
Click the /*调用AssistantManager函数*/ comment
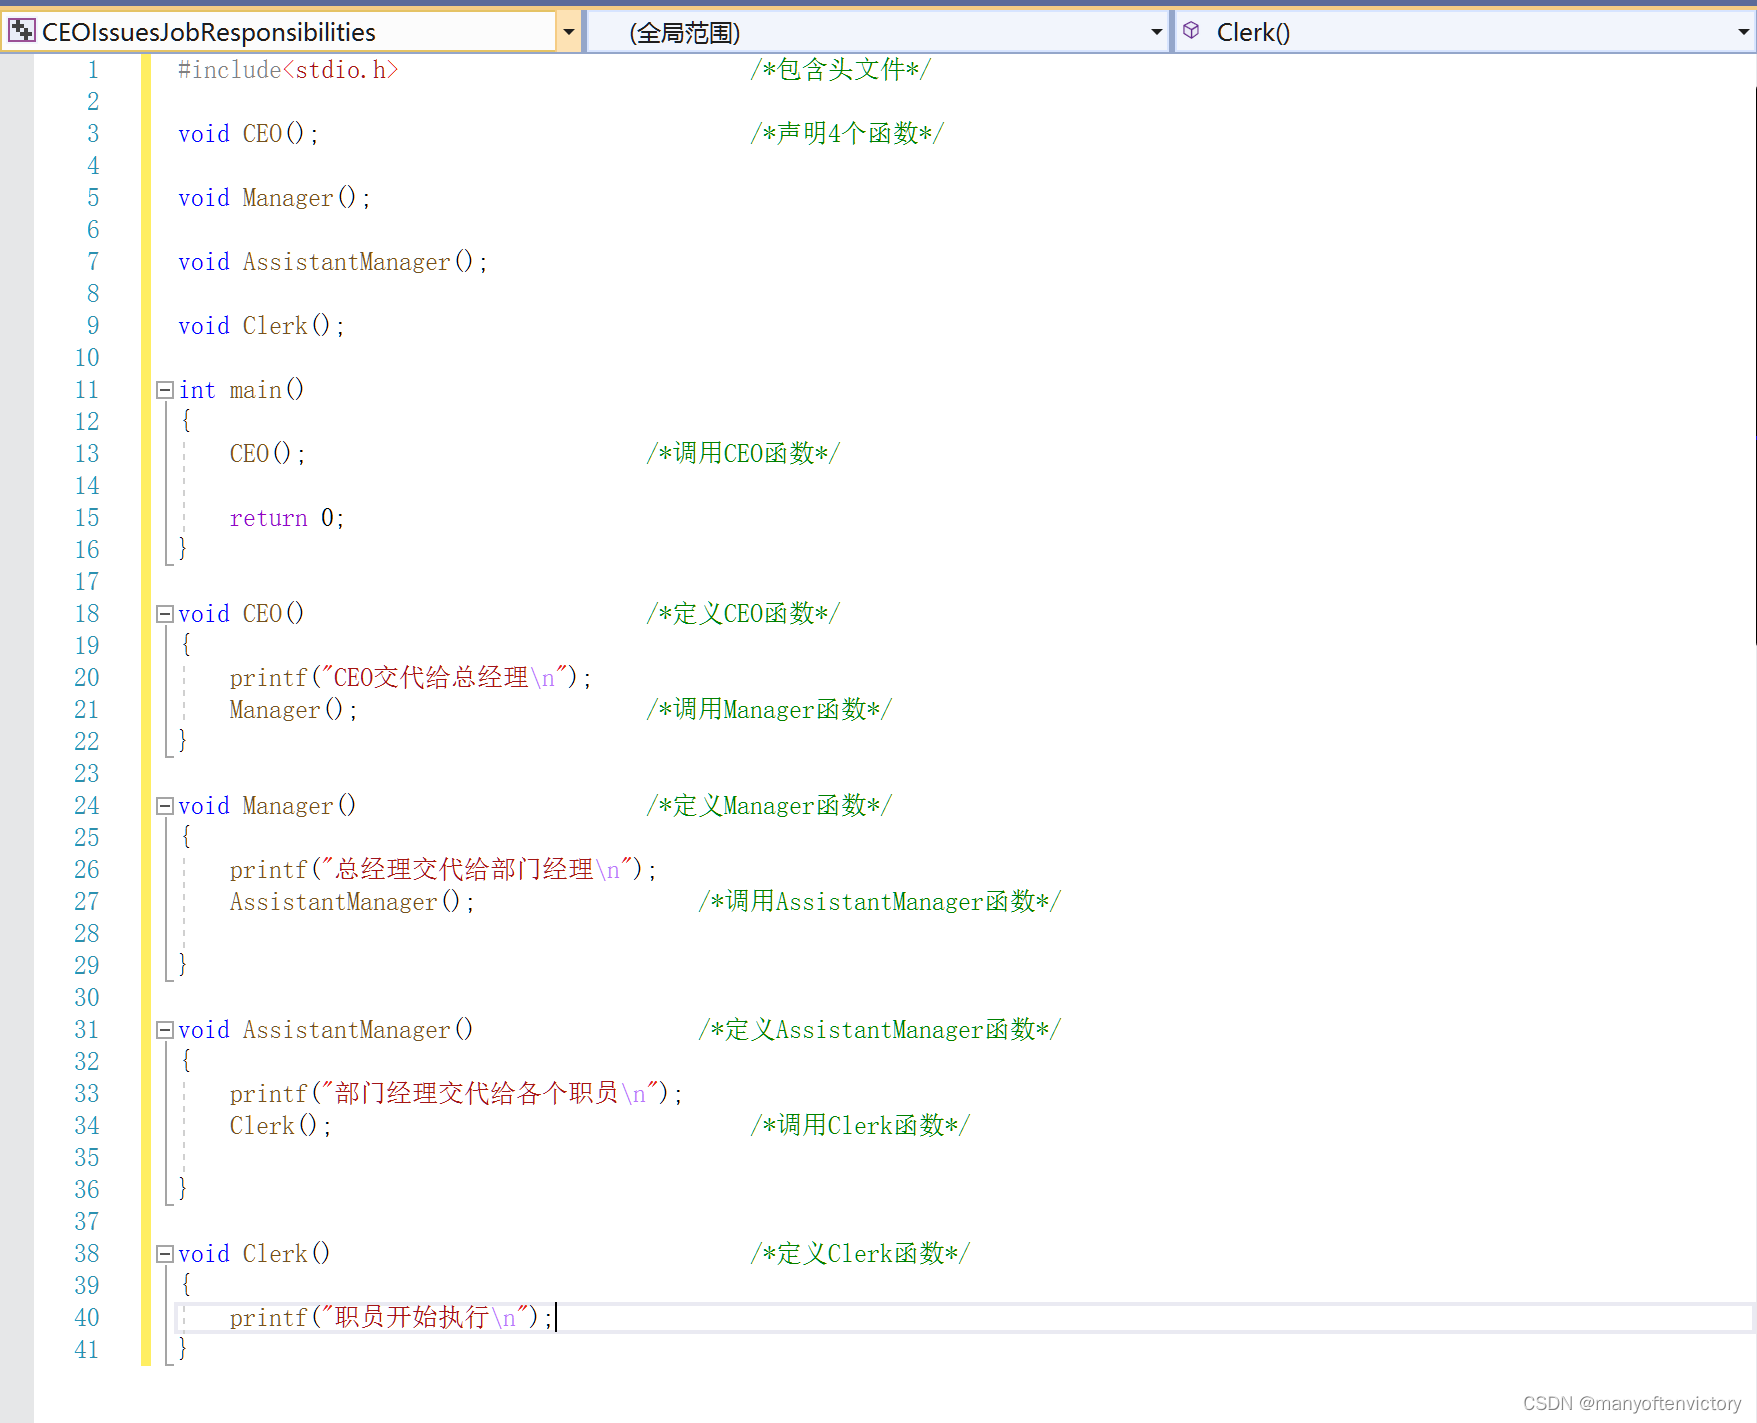click(880, 902)
